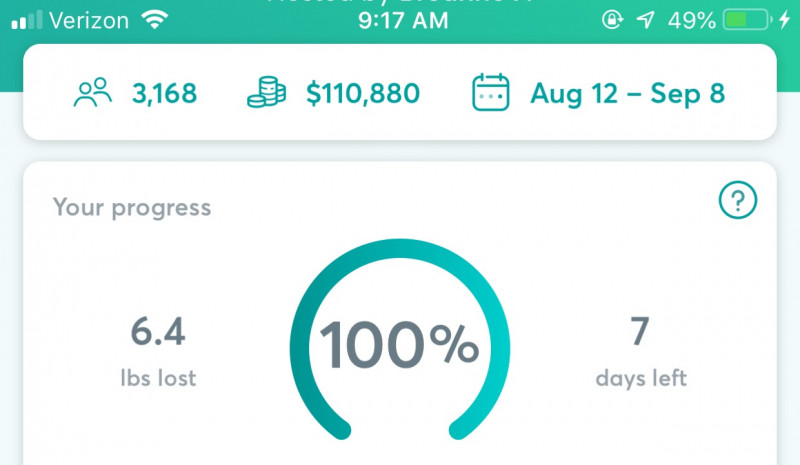The image size is (800, 465).
Task: Tap the calendar dates icon
Action: [x=490, y=92]
